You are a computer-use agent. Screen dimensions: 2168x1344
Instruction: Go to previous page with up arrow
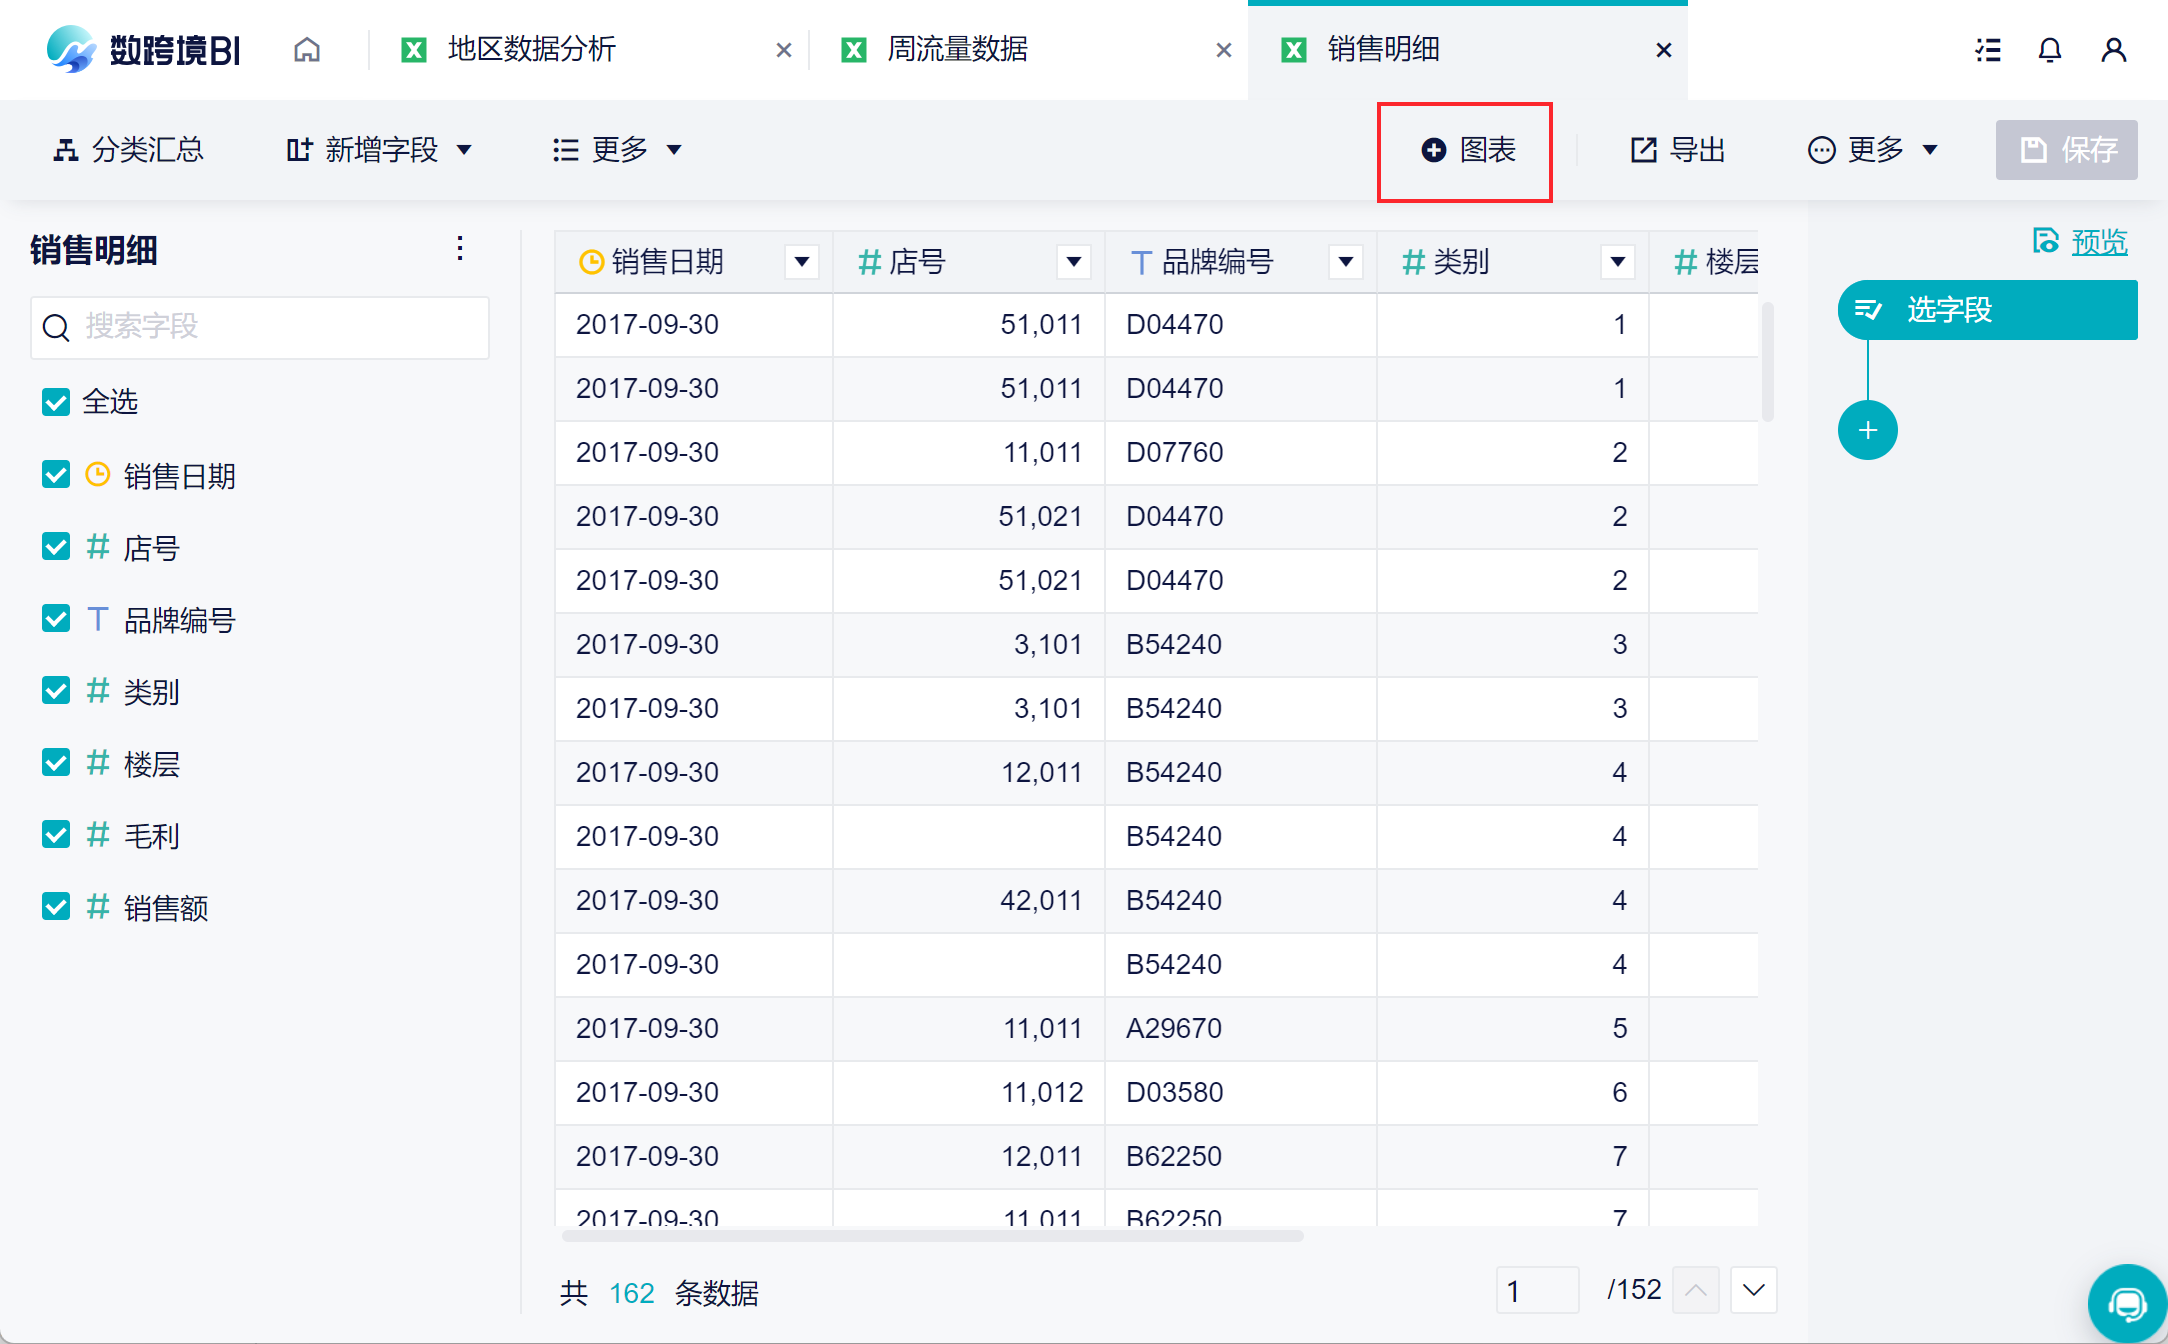click(1695, 1290)
